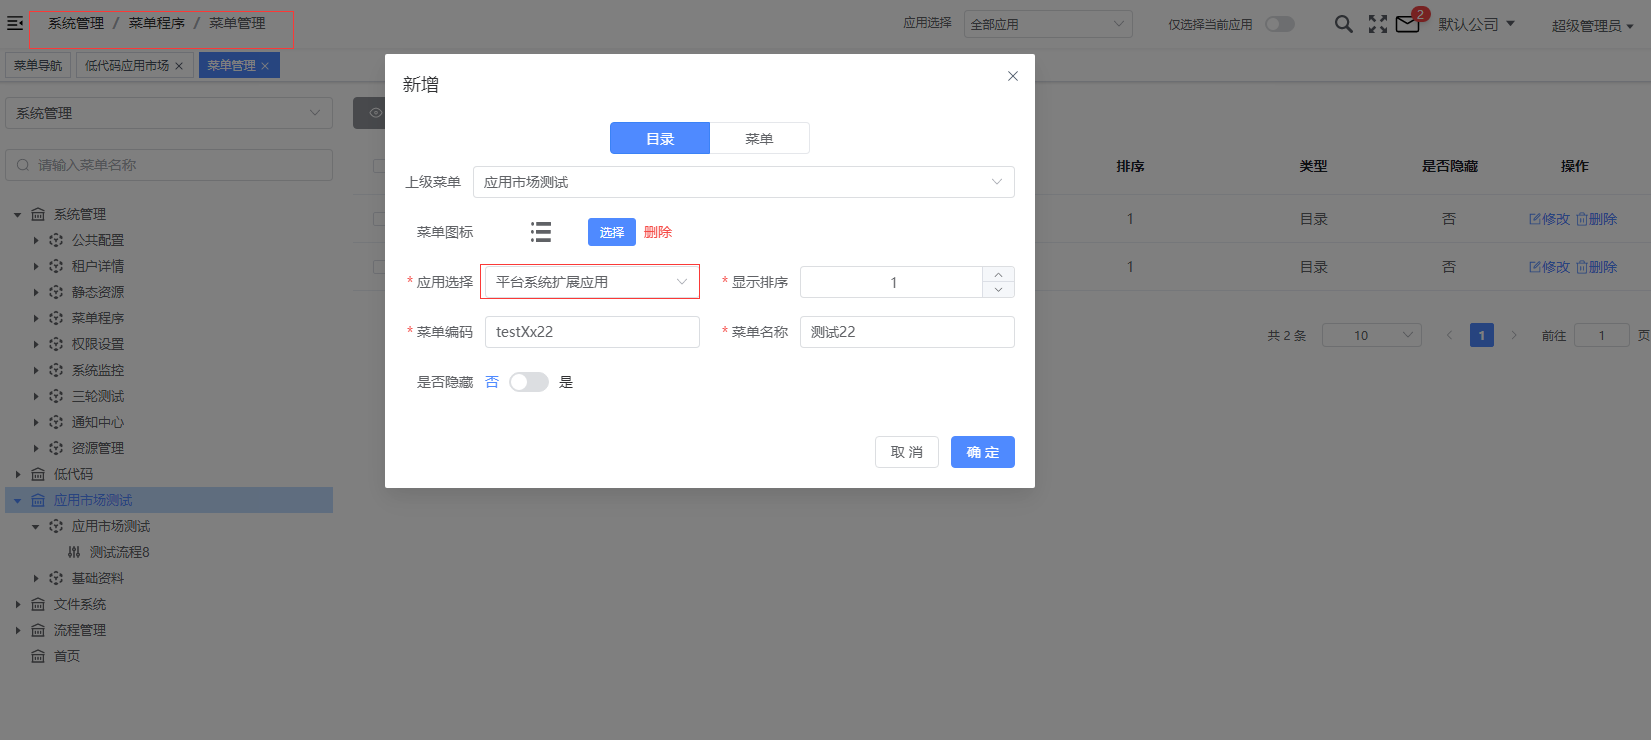
Task: Switch to the 目录 tab in the dialog
Action: coord(660,138)
